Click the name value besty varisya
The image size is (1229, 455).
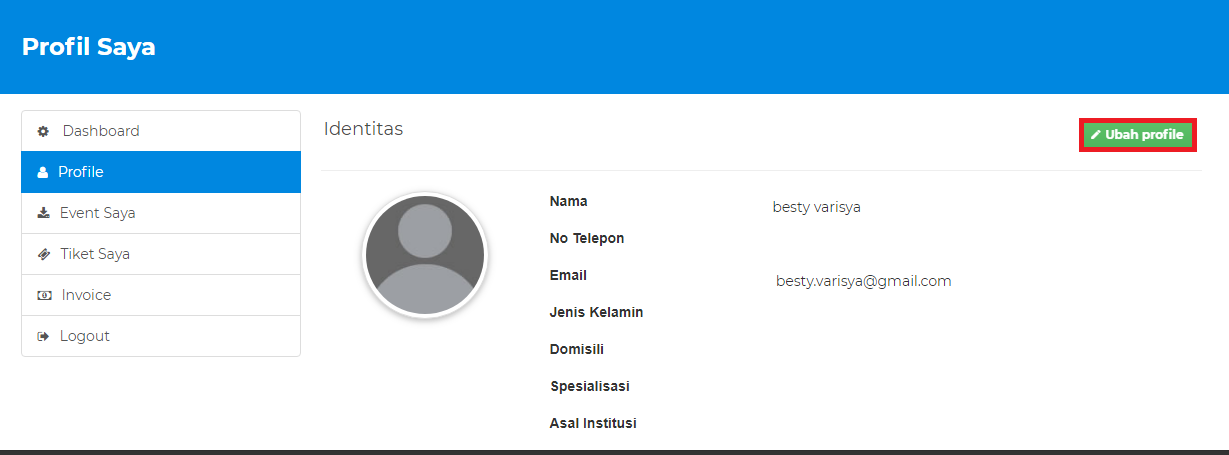coord(816,207)
